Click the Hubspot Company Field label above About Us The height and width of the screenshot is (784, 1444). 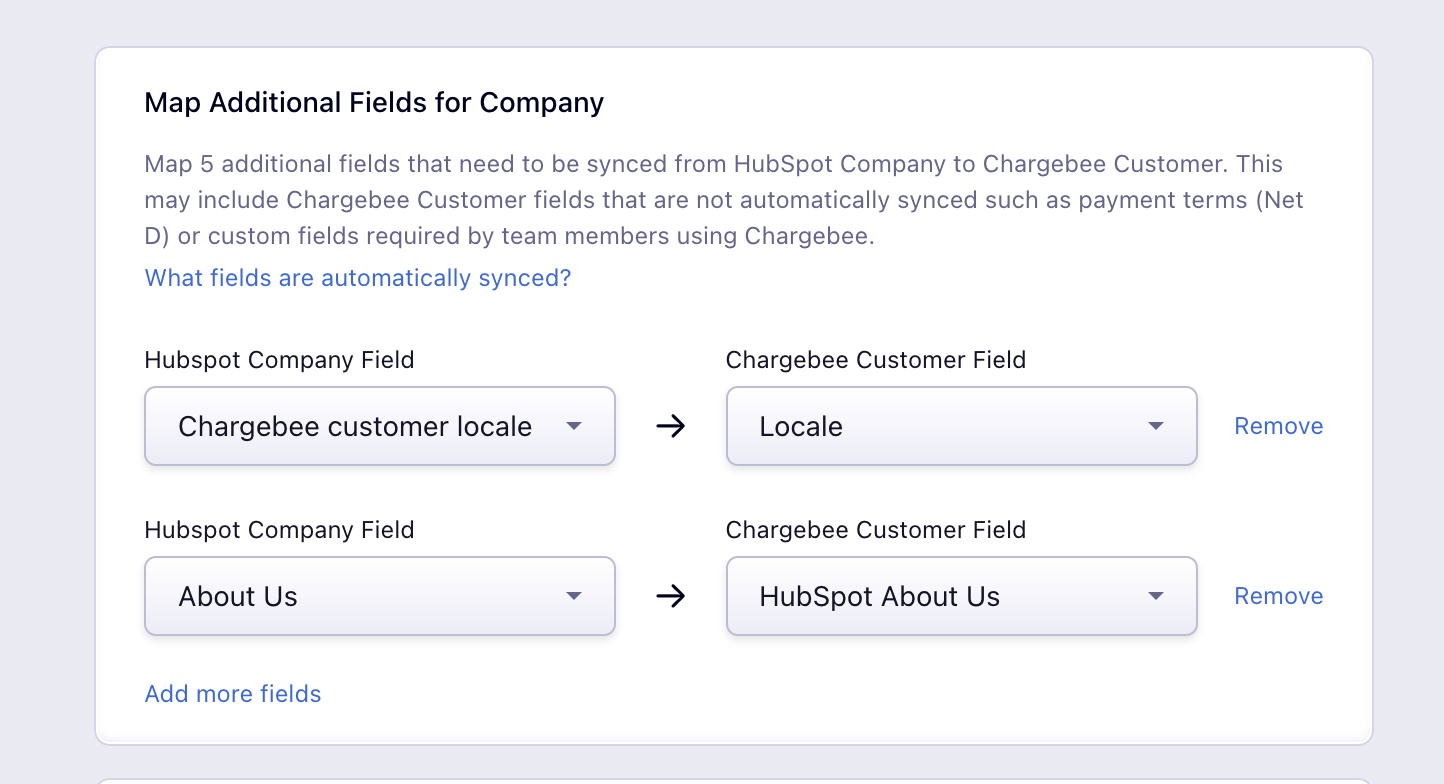279,530
